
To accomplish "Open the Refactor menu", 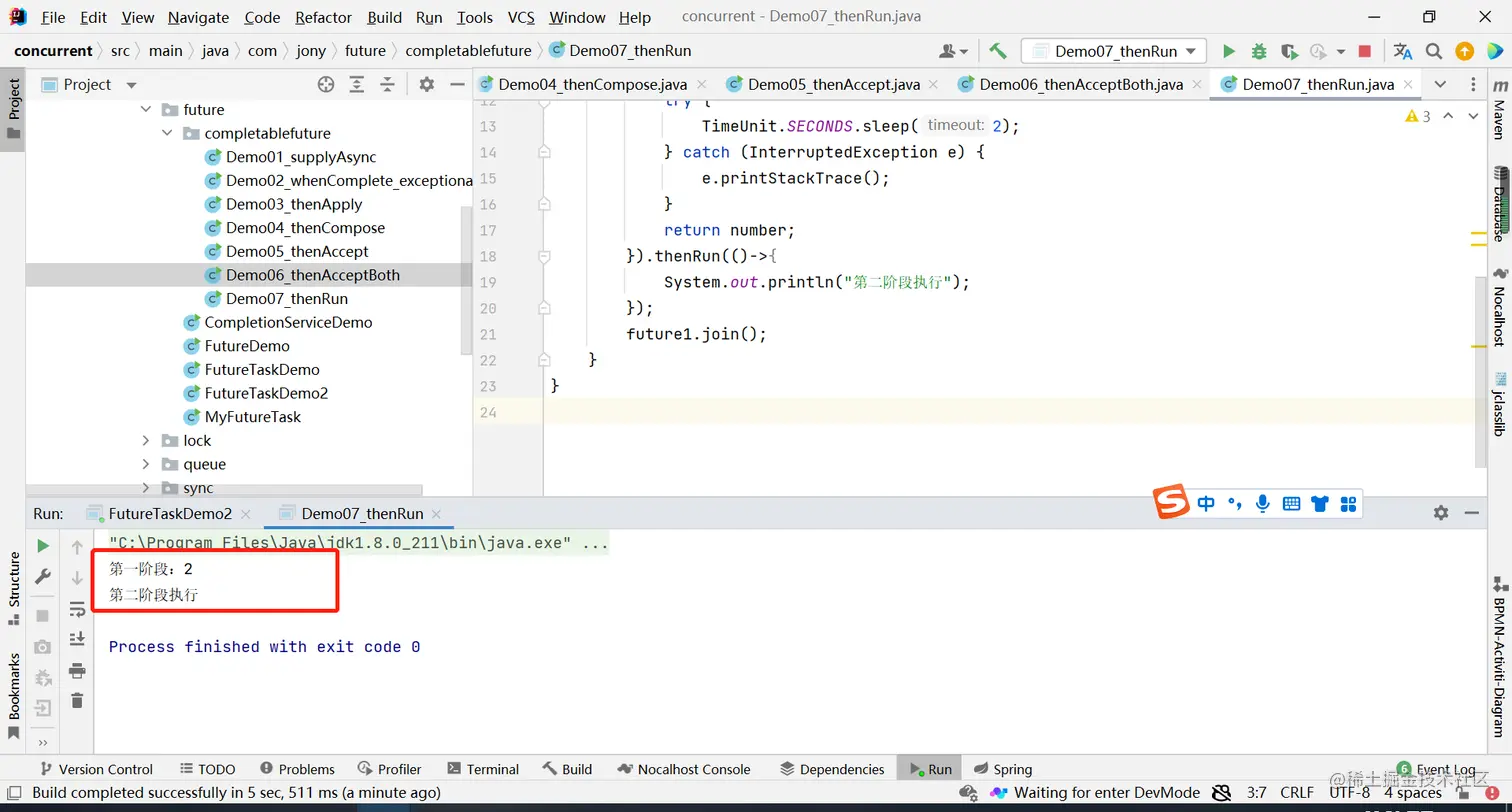I will 324,17.
